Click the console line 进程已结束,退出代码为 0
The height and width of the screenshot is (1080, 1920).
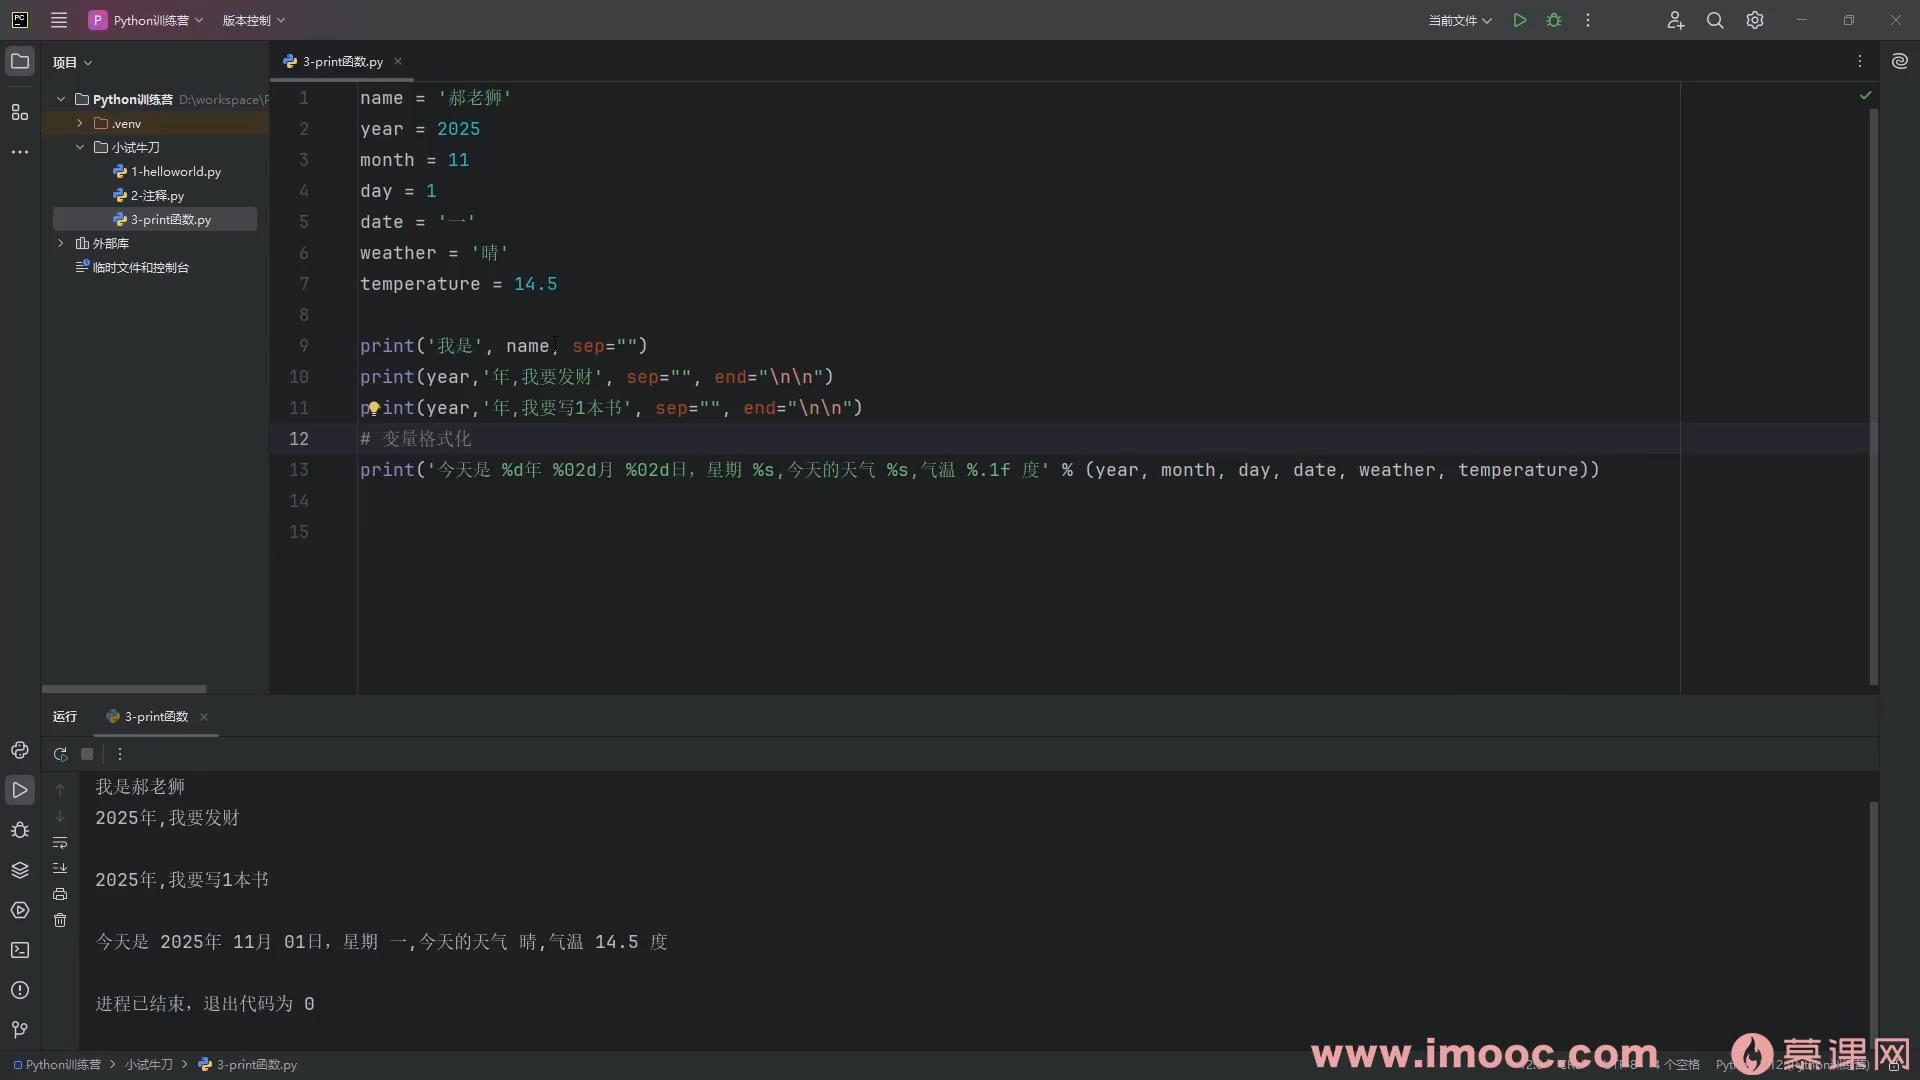[205, 1004]
